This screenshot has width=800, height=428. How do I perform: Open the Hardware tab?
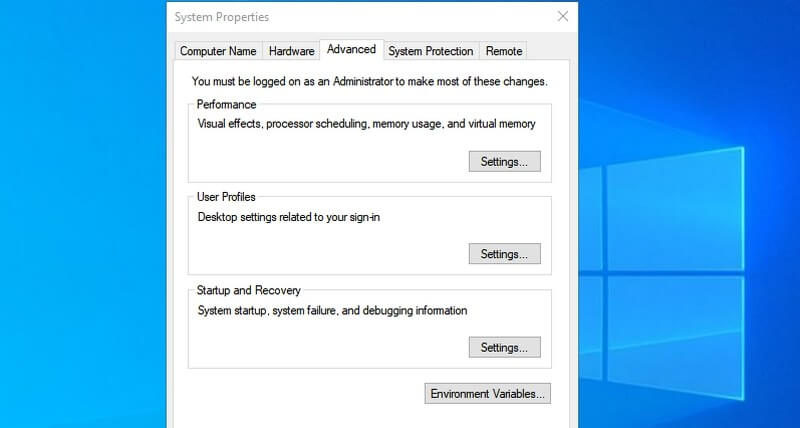click(291, 51)
